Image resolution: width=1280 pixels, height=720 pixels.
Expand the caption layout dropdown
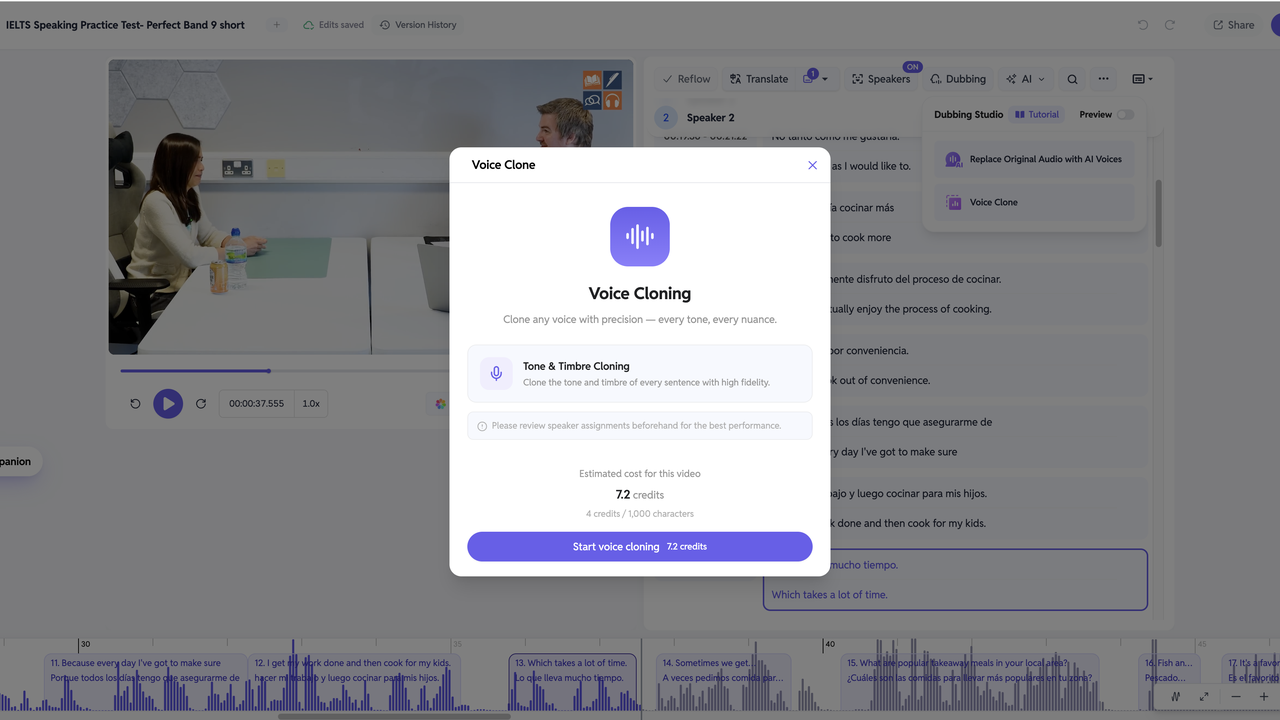1142,79
